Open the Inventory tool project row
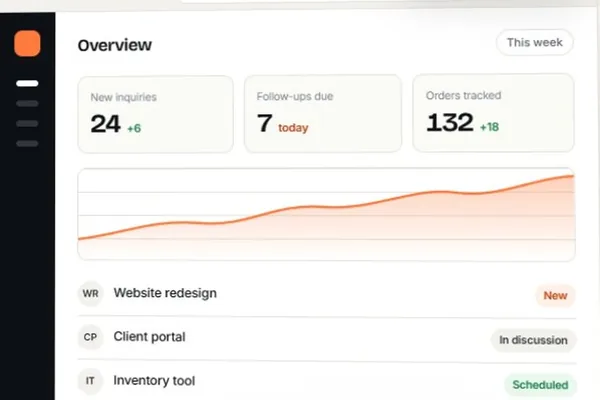Viewport: 600px width, 400px height. click(x=327, y=381)
